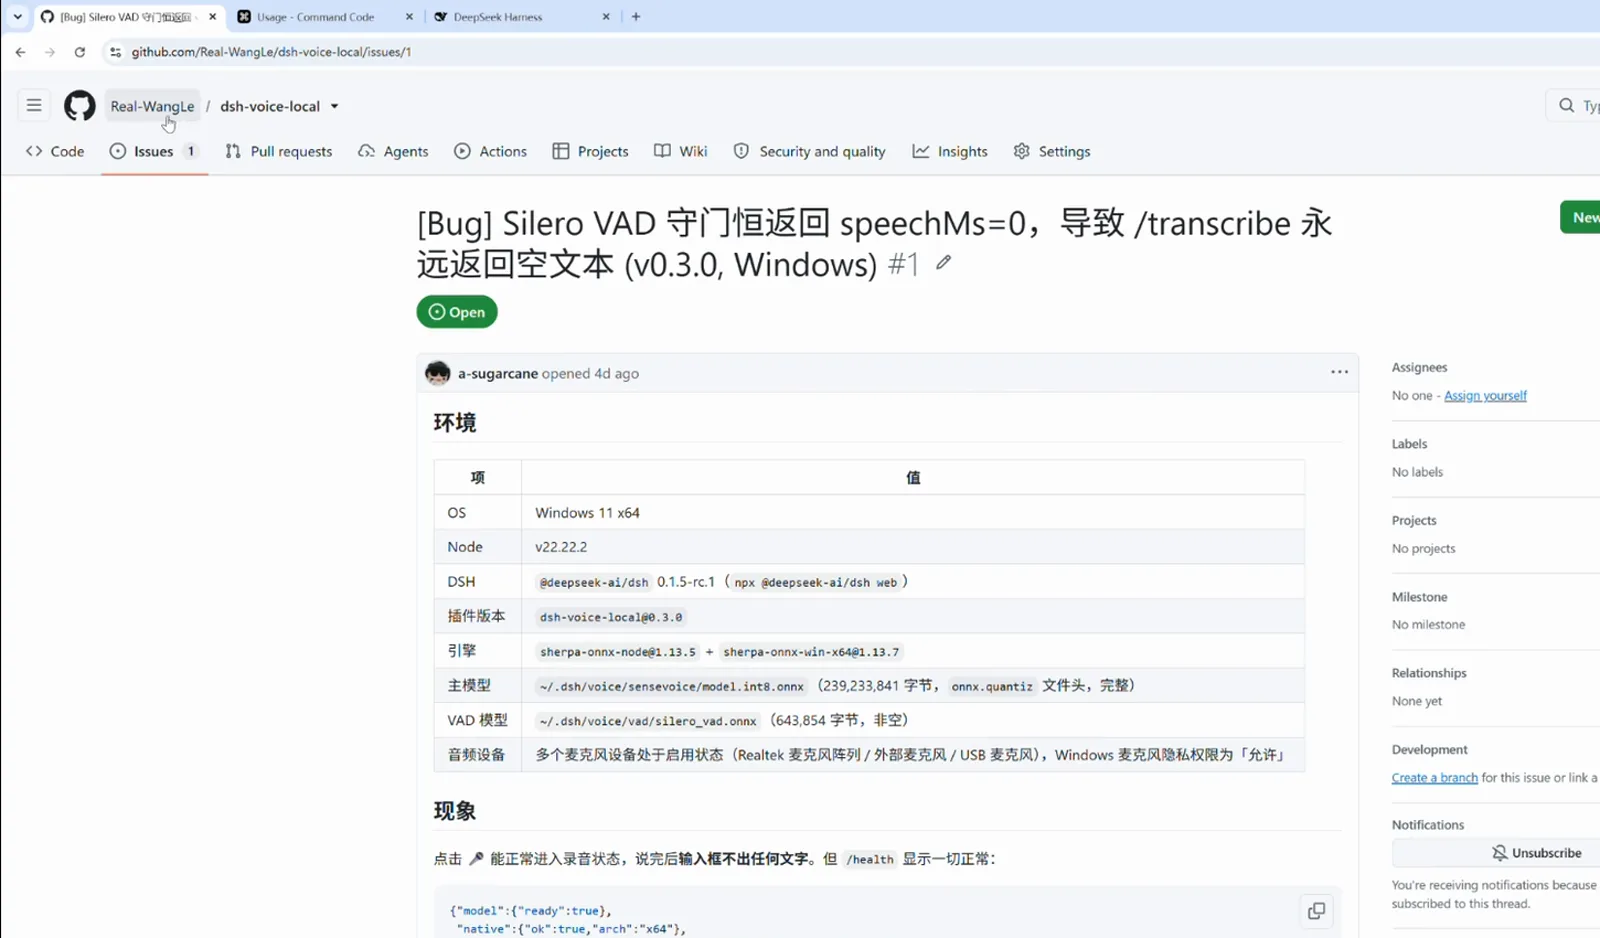Screen dimensions: 1600x938
Task: Open the Projects tab
Action: [590, 151]
